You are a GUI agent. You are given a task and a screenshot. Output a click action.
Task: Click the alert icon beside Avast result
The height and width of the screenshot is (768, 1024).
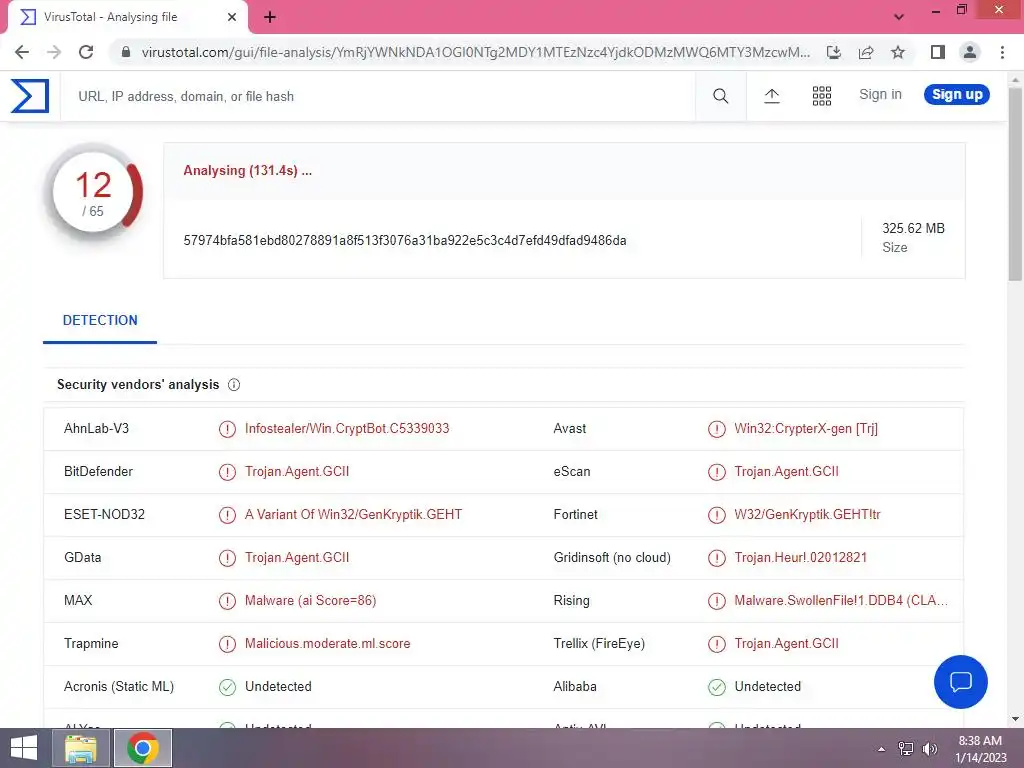pyautogui.click(x=716, y=429)
